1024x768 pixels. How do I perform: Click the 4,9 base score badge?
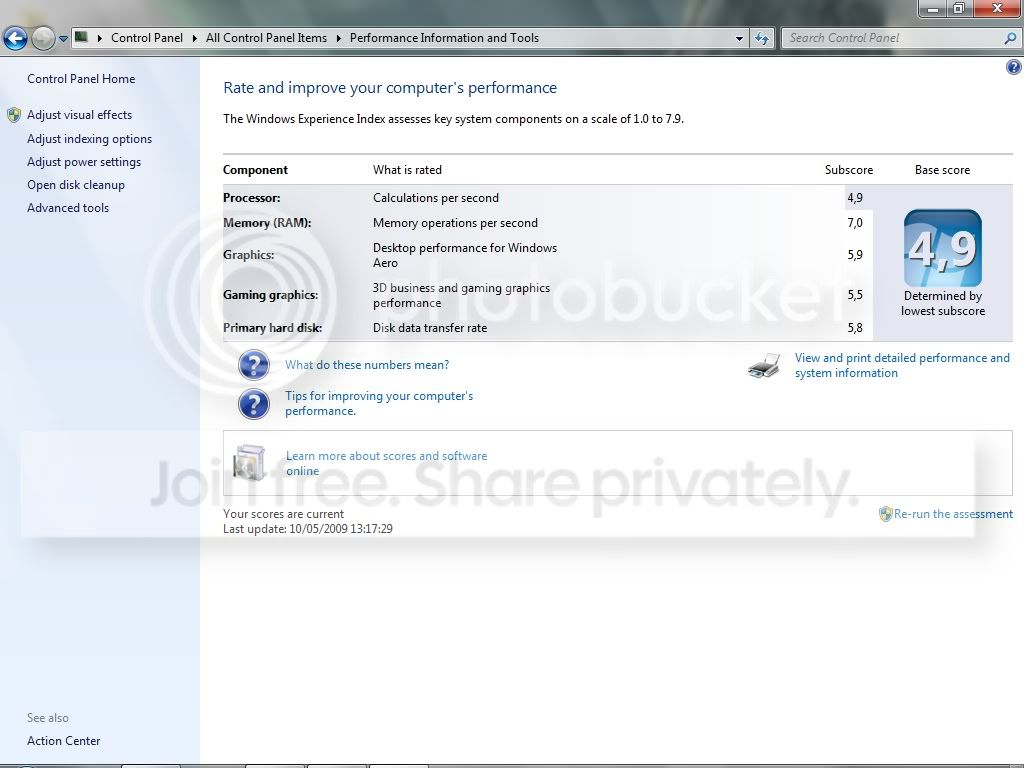click(x=942, y=248)
